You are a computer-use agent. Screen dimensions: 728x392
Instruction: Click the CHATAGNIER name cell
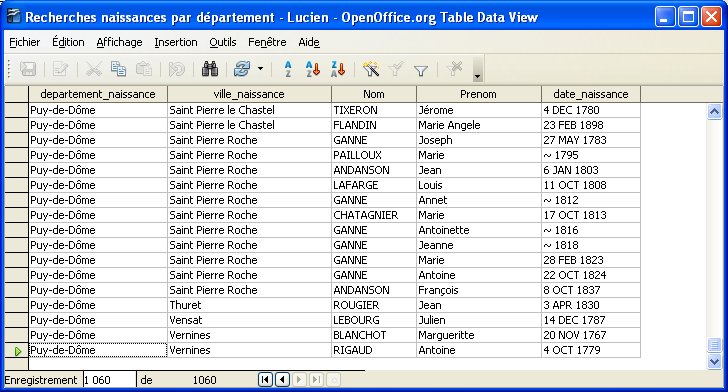pos(374,215)
